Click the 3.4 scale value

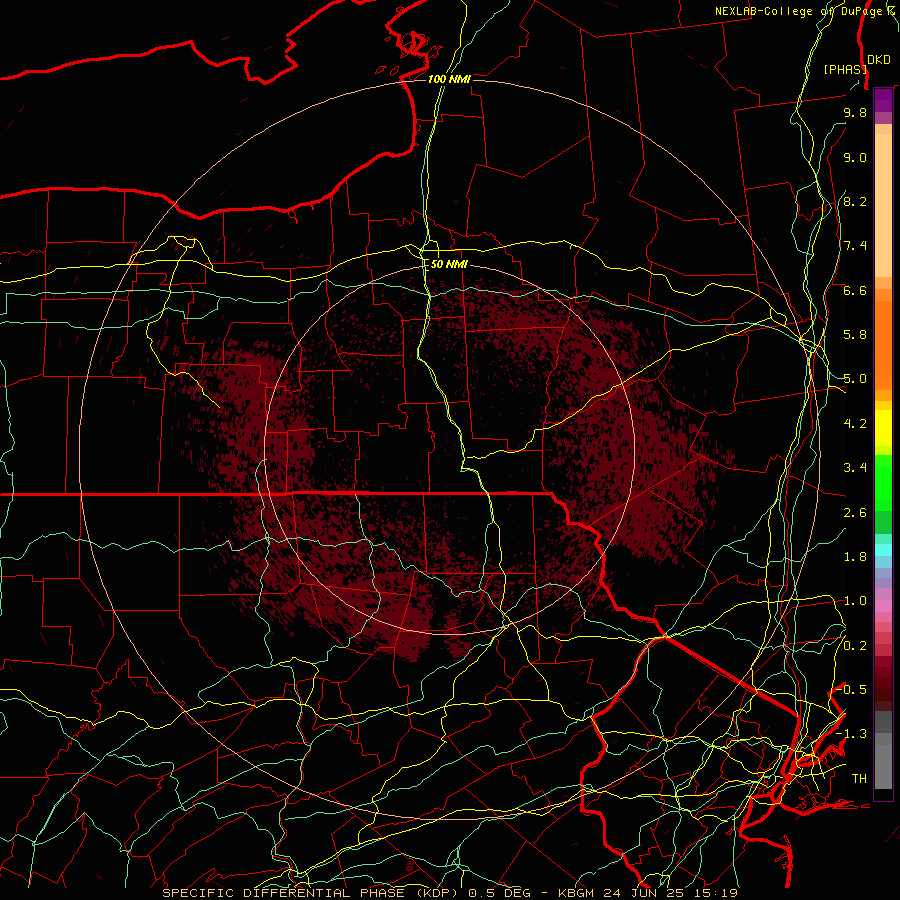pos(855,468)
